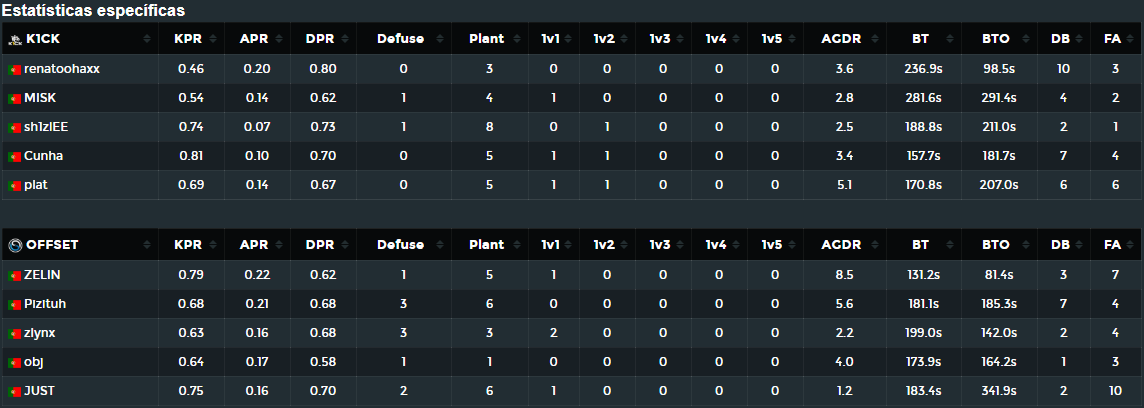This screenshot has height=408, width=1144.
Task: Select the plat player name
Action: (36, 185)
